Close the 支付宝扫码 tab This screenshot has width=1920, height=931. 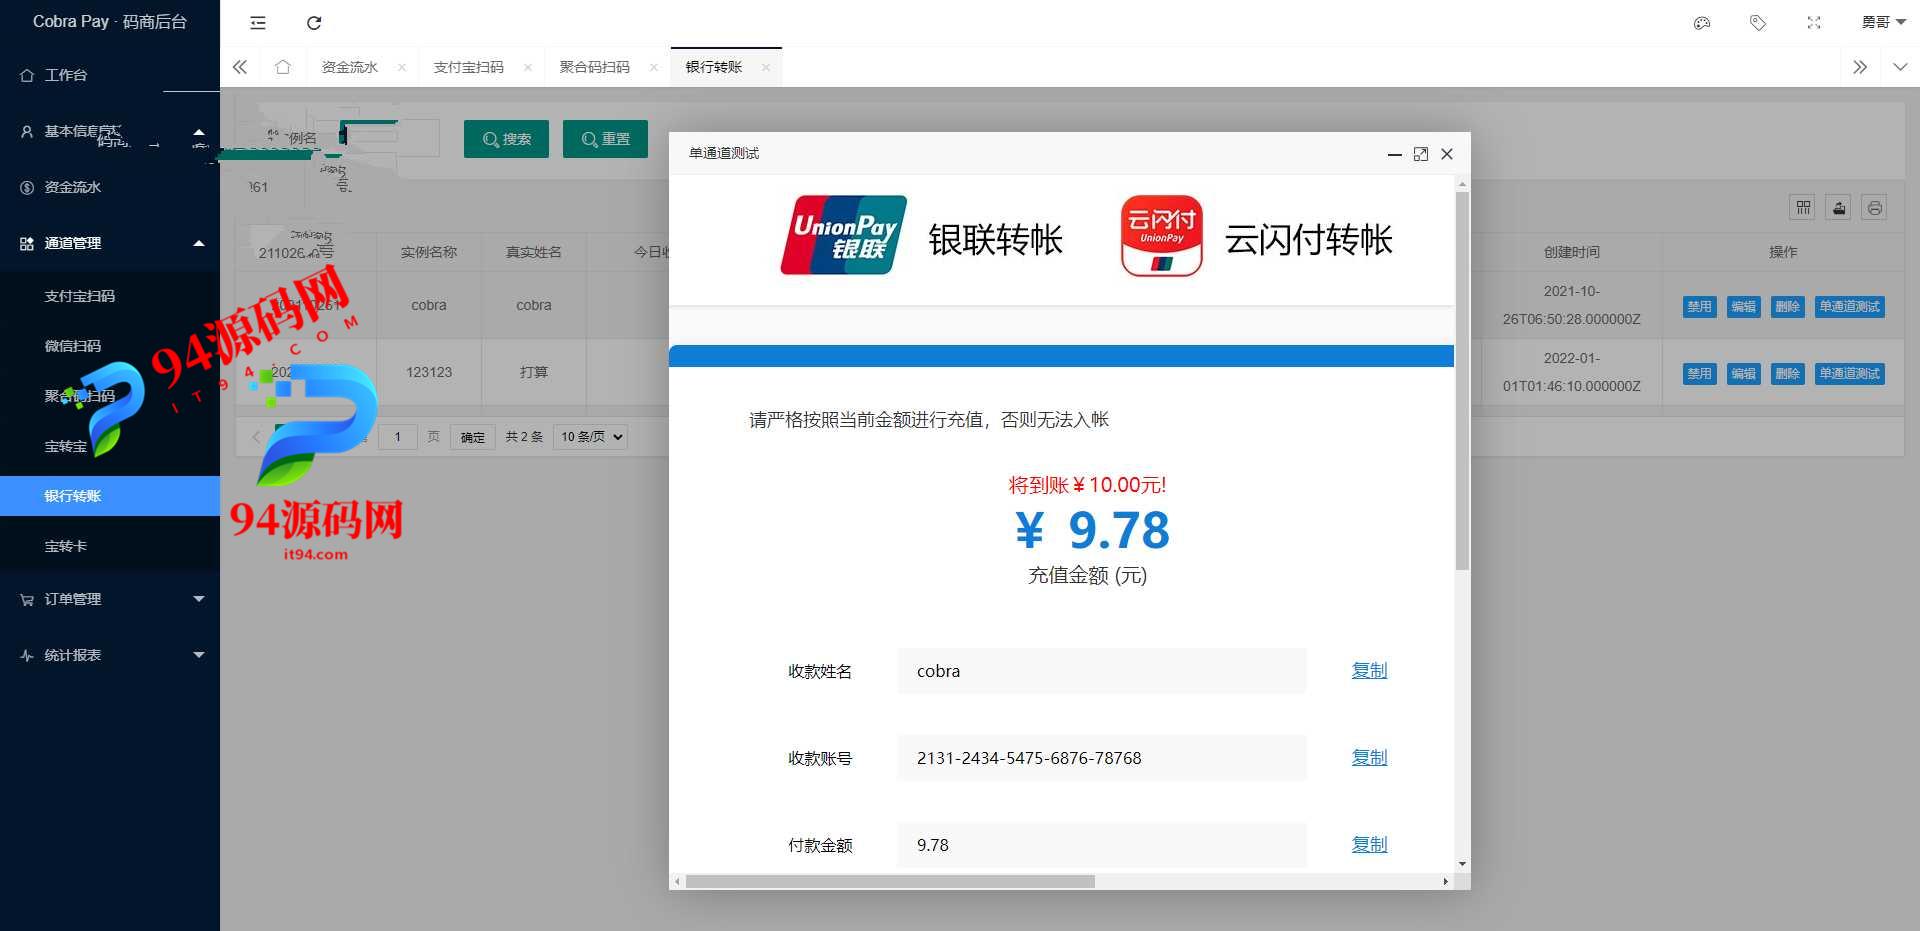[528, 67]
